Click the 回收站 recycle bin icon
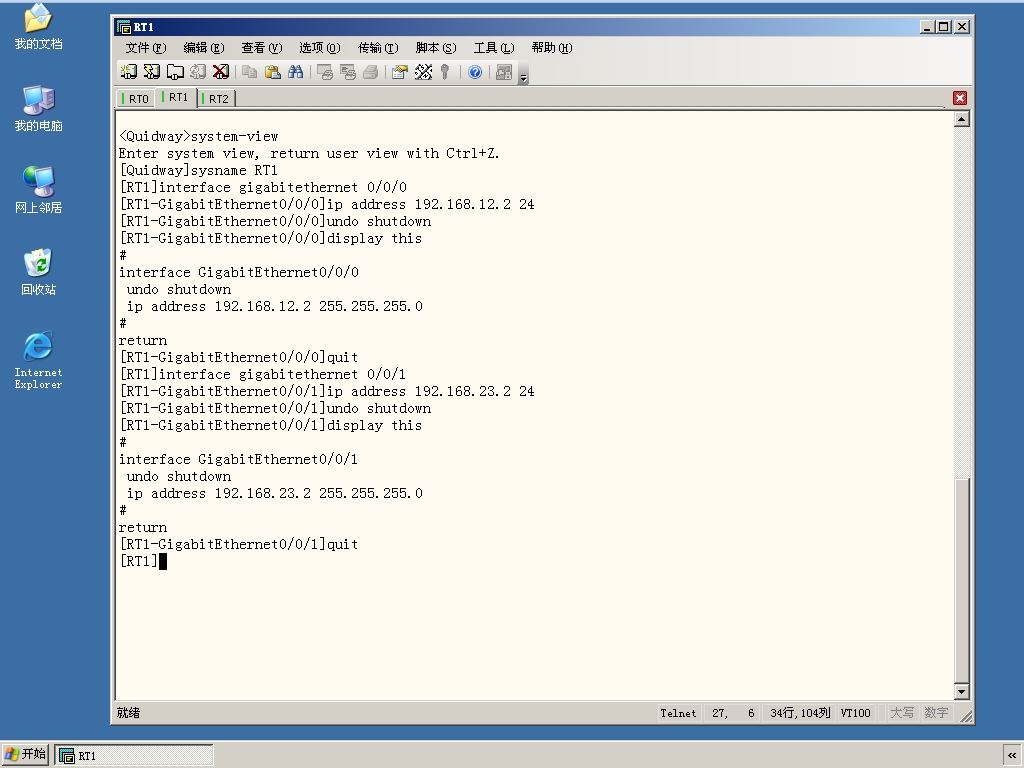 [39, 272]
